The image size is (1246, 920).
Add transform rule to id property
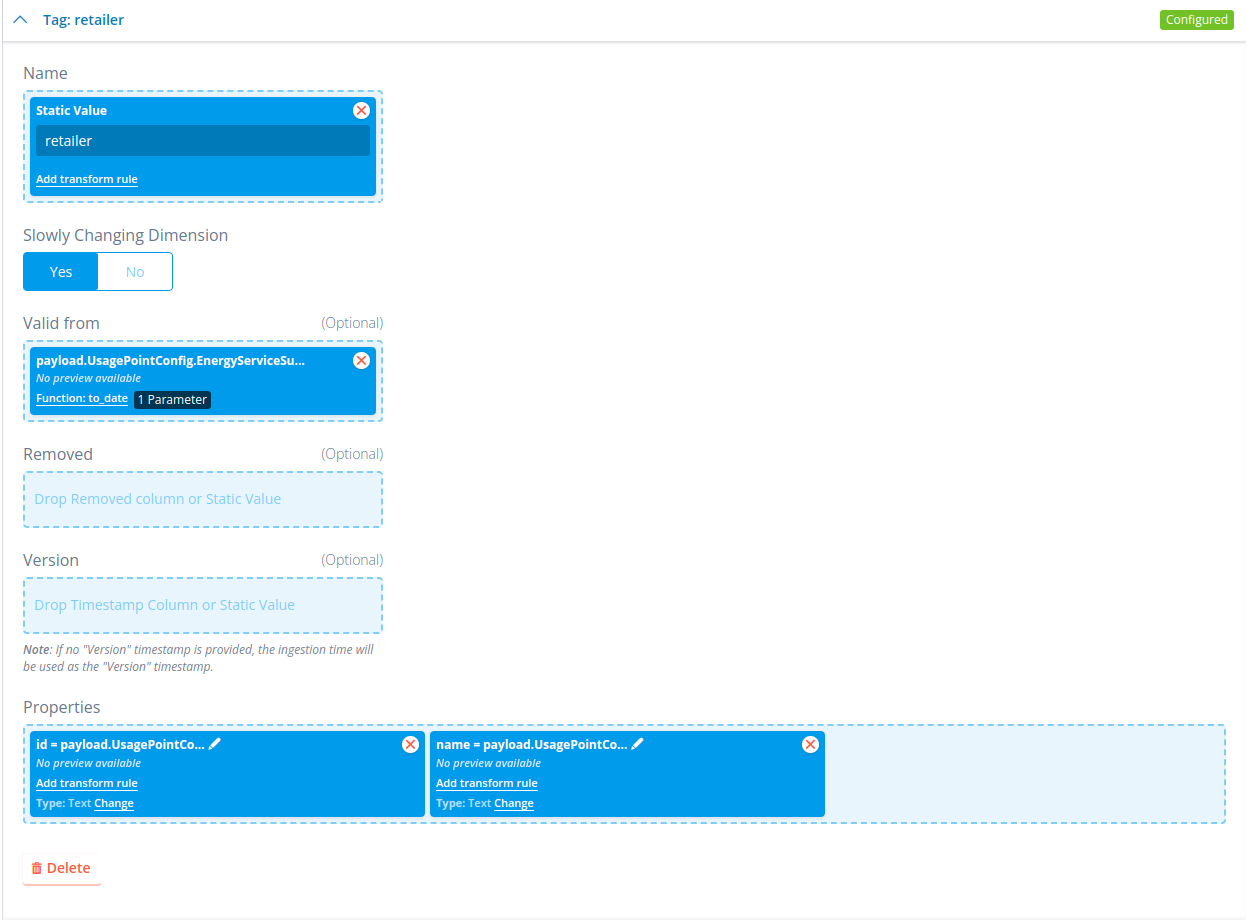click(x=87, y=784)
